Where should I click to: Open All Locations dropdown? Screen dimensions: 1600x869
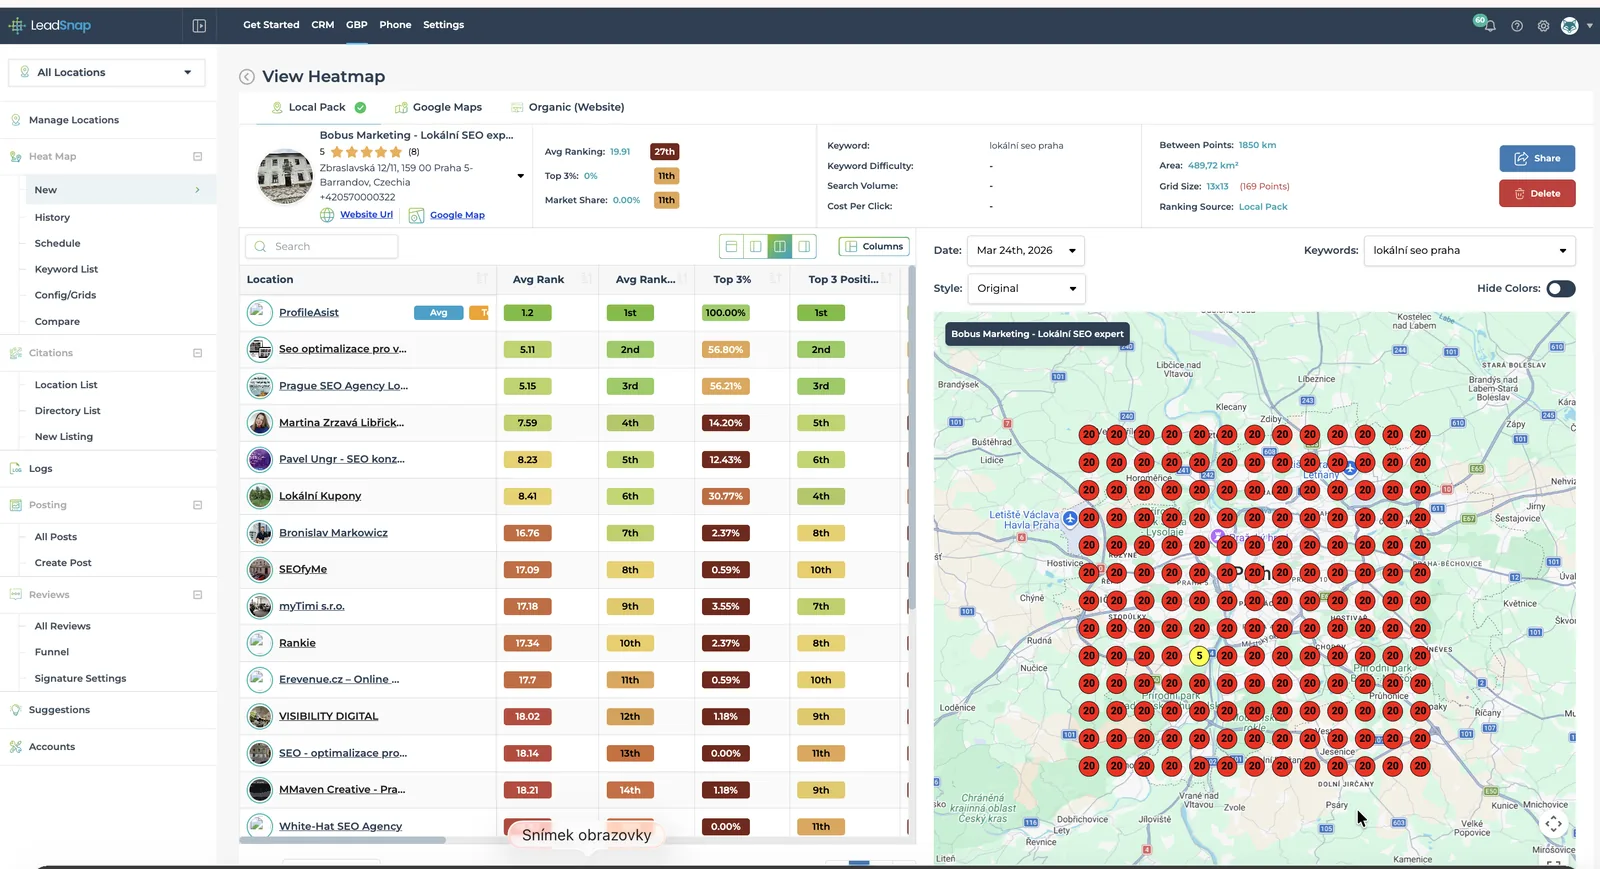point(107,72)
